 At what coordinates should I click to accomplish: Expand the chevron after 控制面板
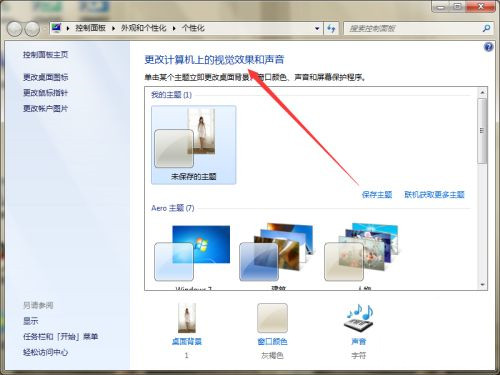pos(113,29)
